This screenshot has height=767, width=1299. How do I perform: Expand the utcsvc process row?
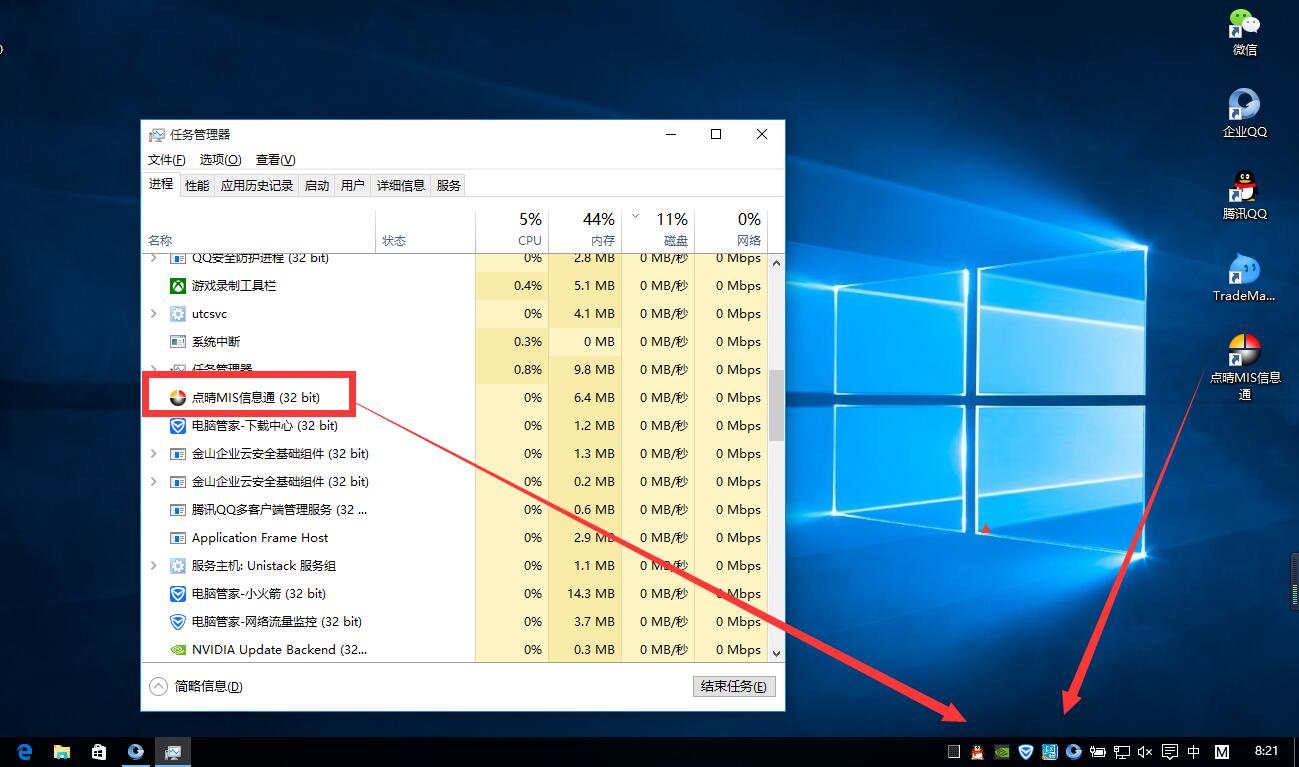click(153, 314)
